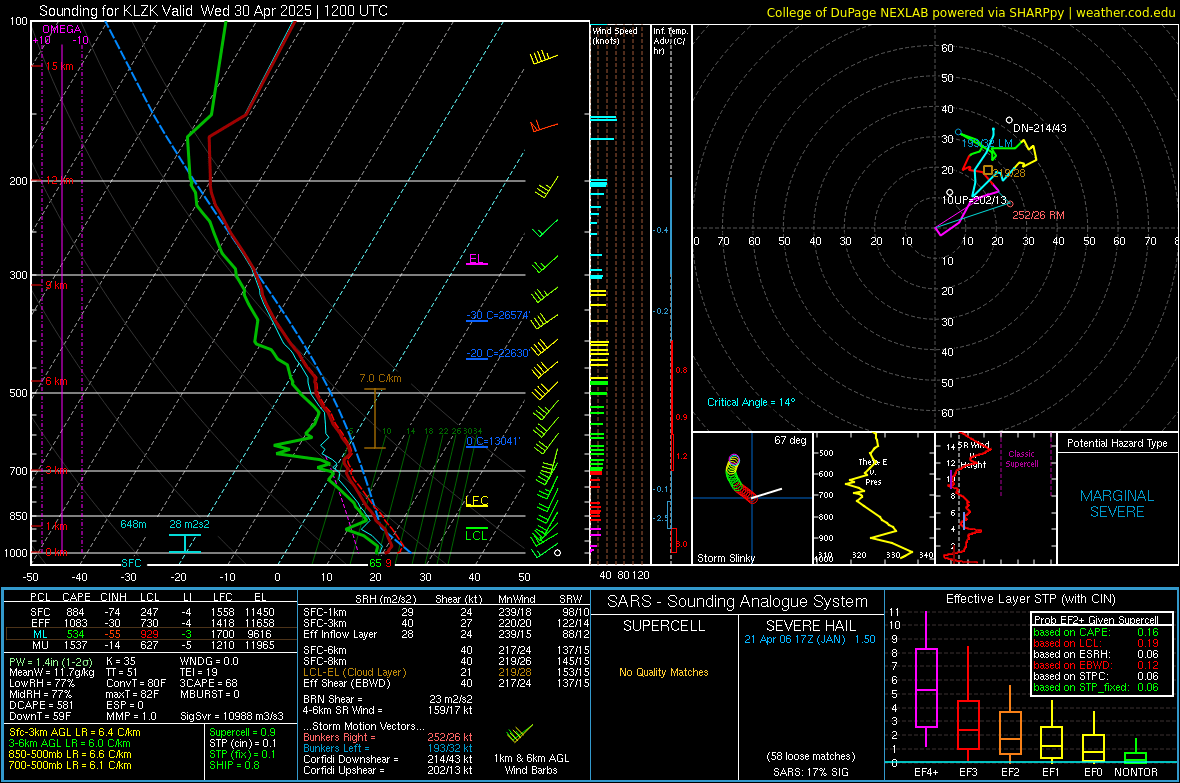The image size is (1180, 783).
Task: Click the 'based on CAPE: 0.16' probability
Action: [1096, 632]
